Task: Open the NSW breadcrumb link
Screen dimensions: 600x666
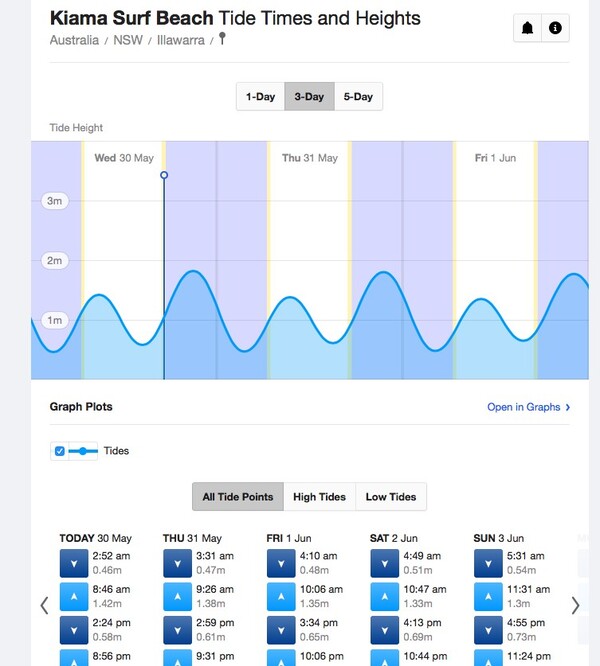Action: pyautogui.click(x=128, y=40)
